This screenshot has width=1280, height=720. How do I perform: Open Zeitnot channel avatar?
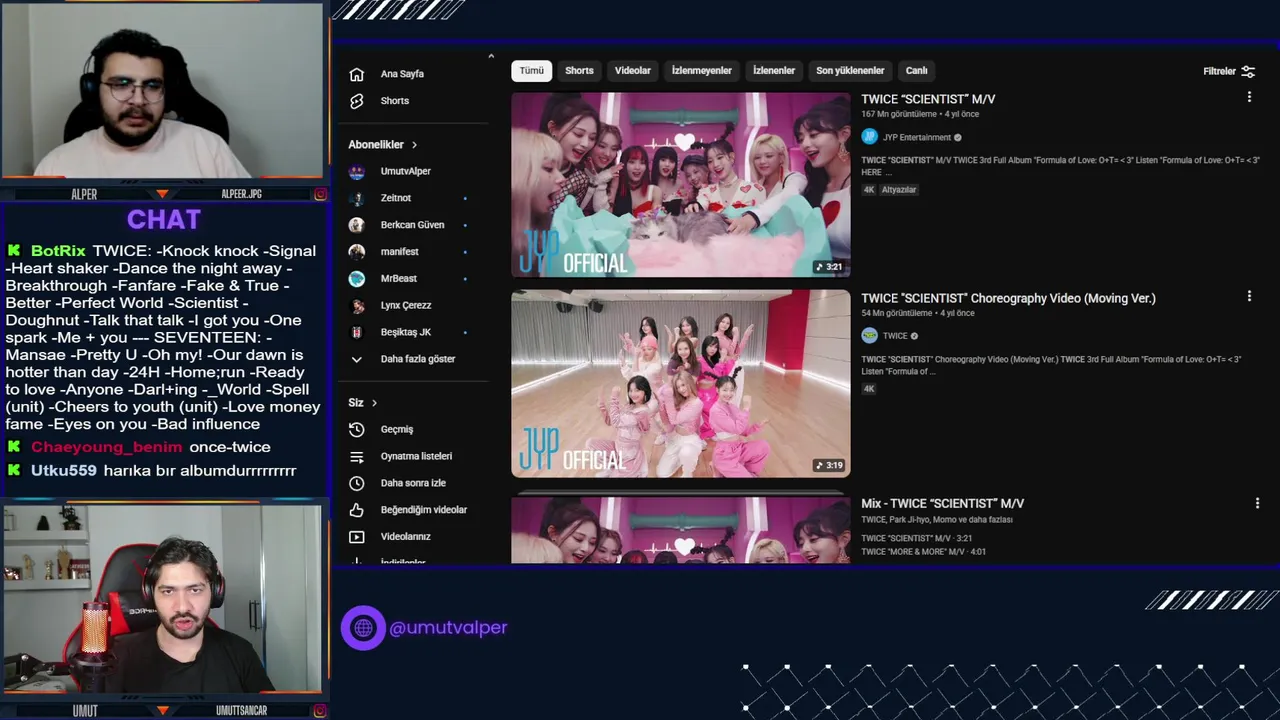356,198
